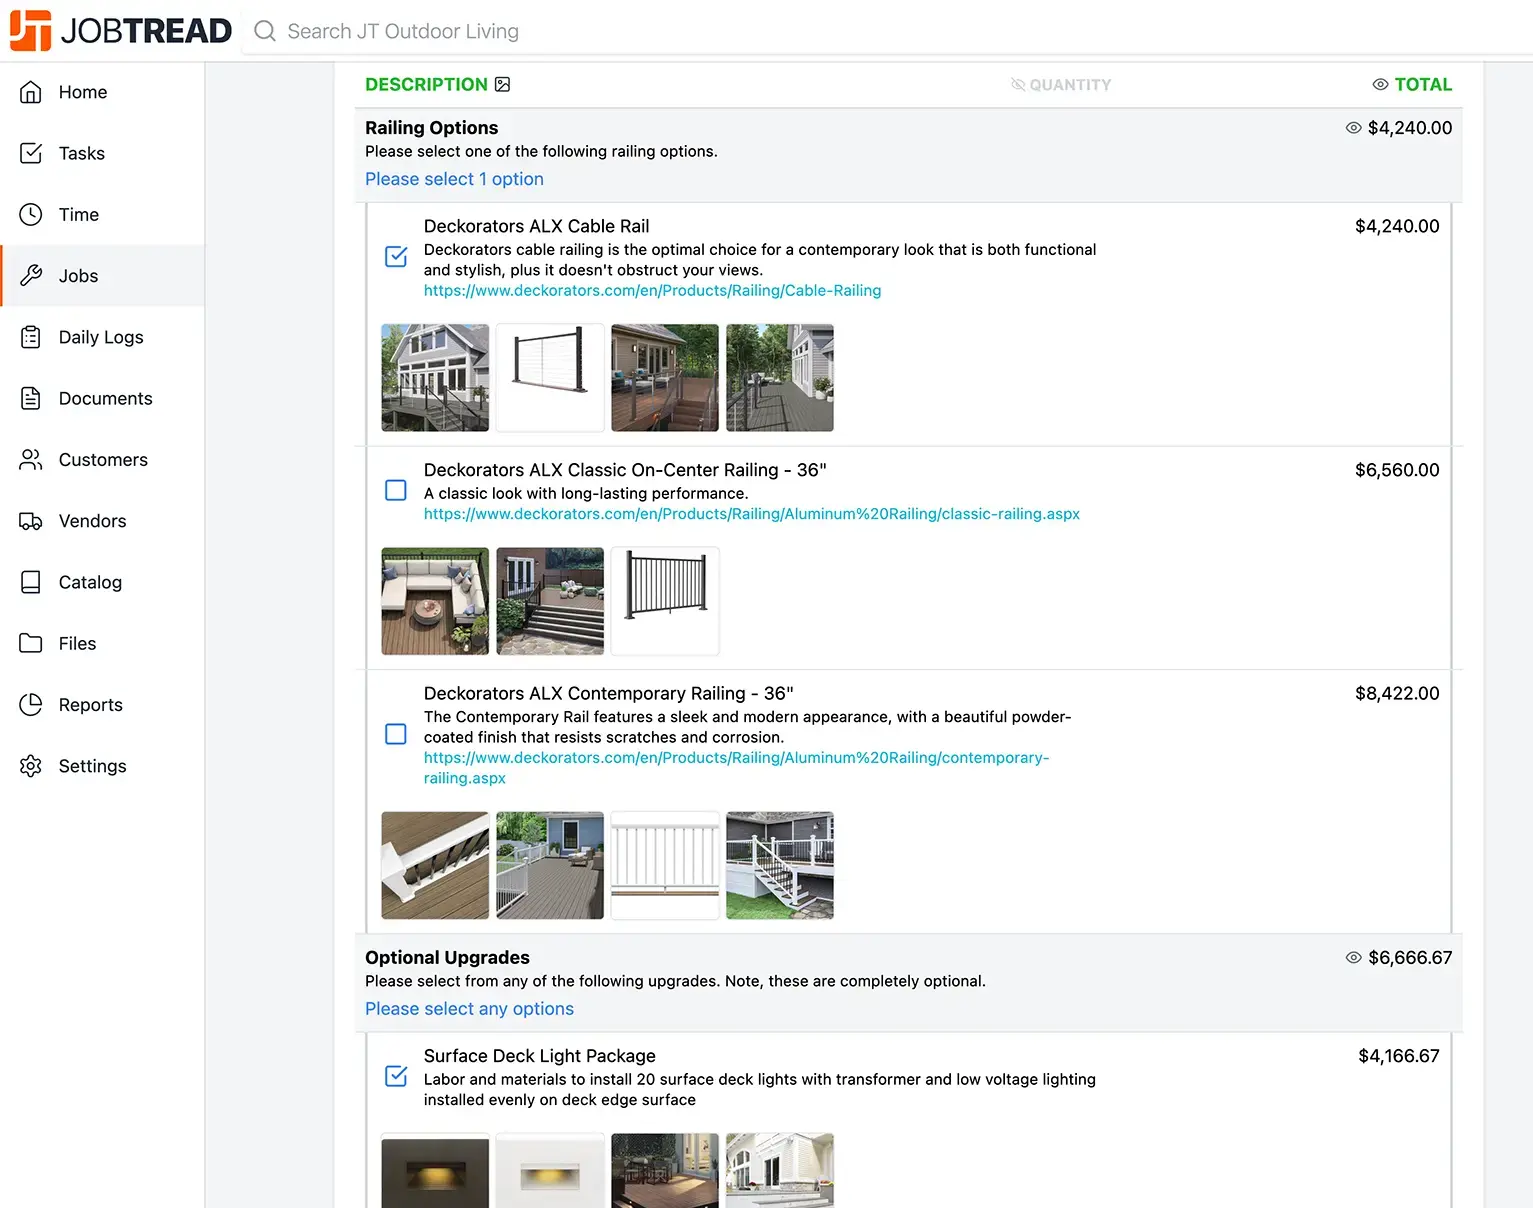
Task: Click the 'Please select any options' link
Action: pos(469,1009)
